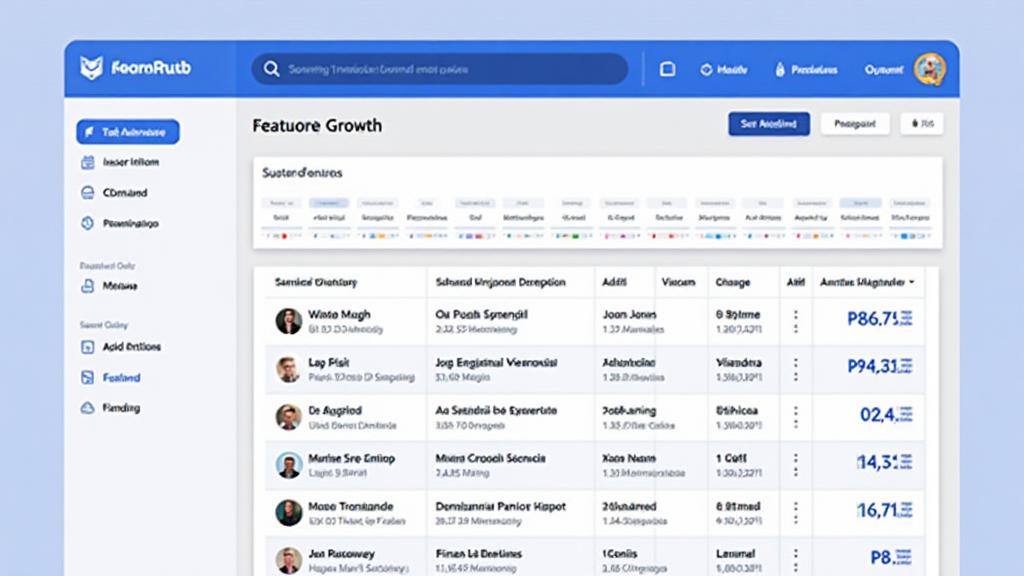Click the clock icon in left sidebar
1024x576 pixels.
87,224
